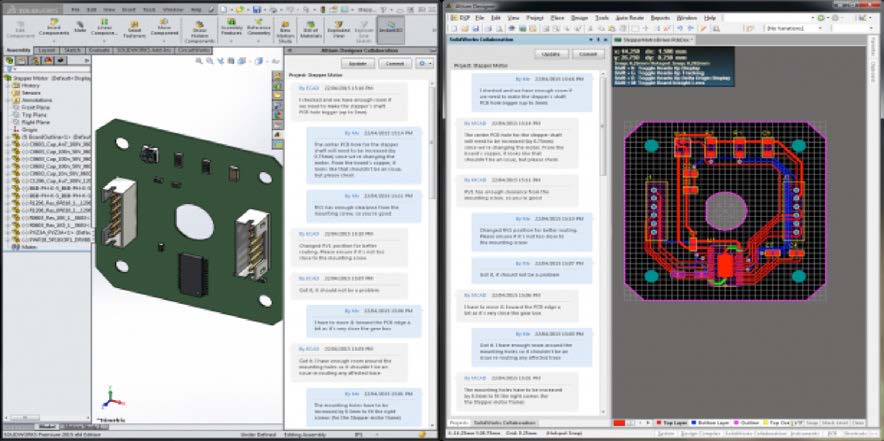This screenshot has height=441, width=884.
Task: Click the New document icon in Altium
Action: coord(455,28)
